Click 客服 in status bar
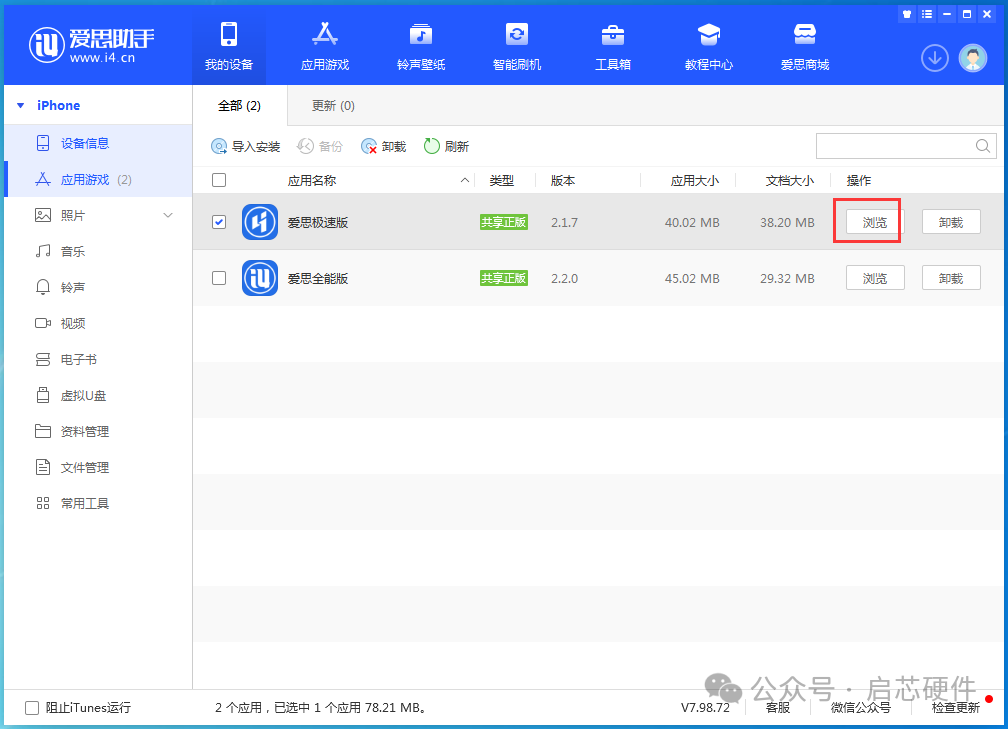1008x729 pixels. click(778, 708)
